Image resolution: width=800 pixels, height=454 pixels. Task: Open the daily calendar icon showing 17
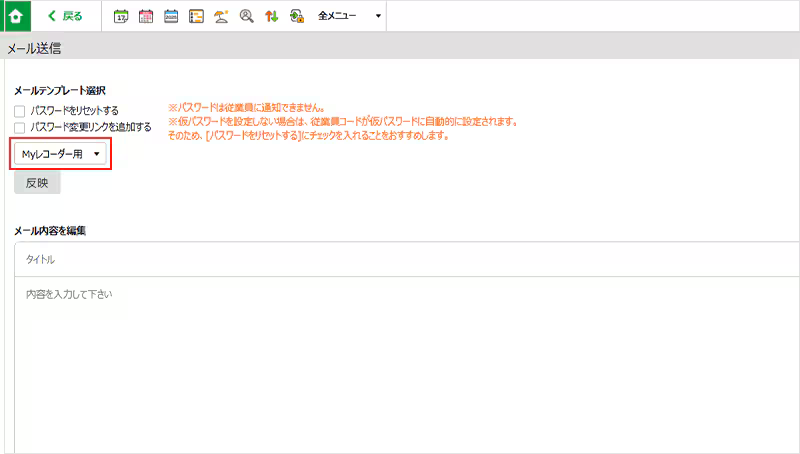pyautogui.click(x=121, y=16)
